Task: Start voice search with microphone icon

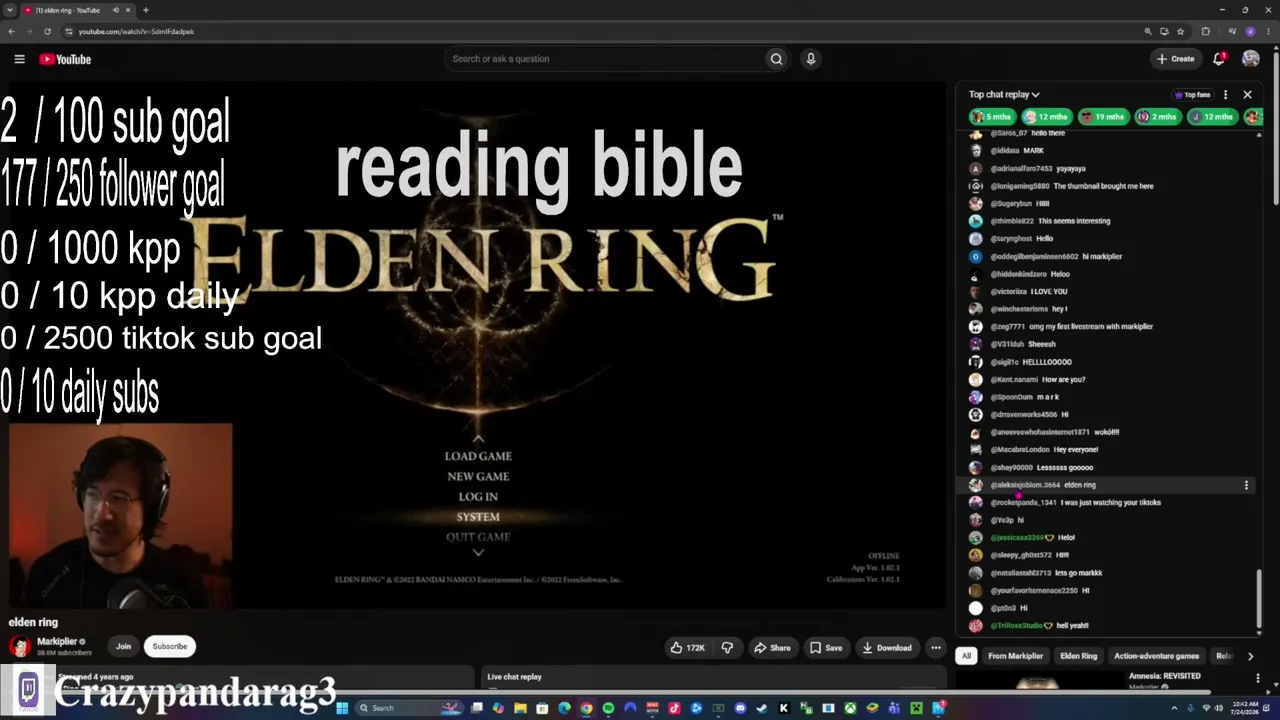Action: [x=811, y=59]
